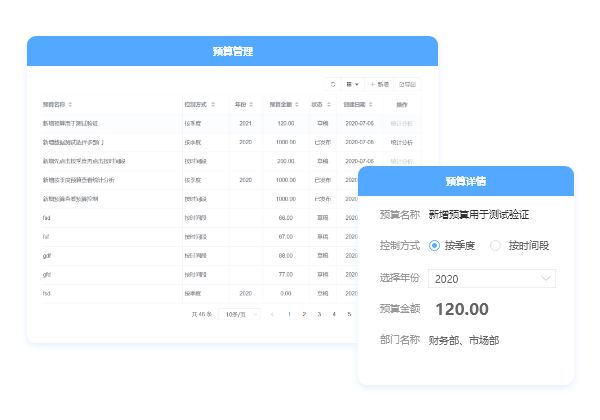The width and height of the screenshot is (600, 420).
Task: Select the 按季度 radio button
Action: pyautogui.click(x=434, y=245)
